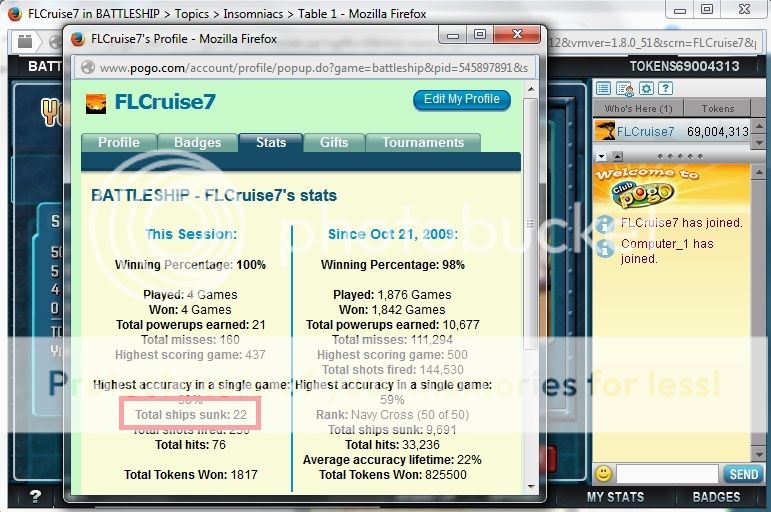
Task: Open the gear settings icon in chat panel
Action: (x=646, y=89)
